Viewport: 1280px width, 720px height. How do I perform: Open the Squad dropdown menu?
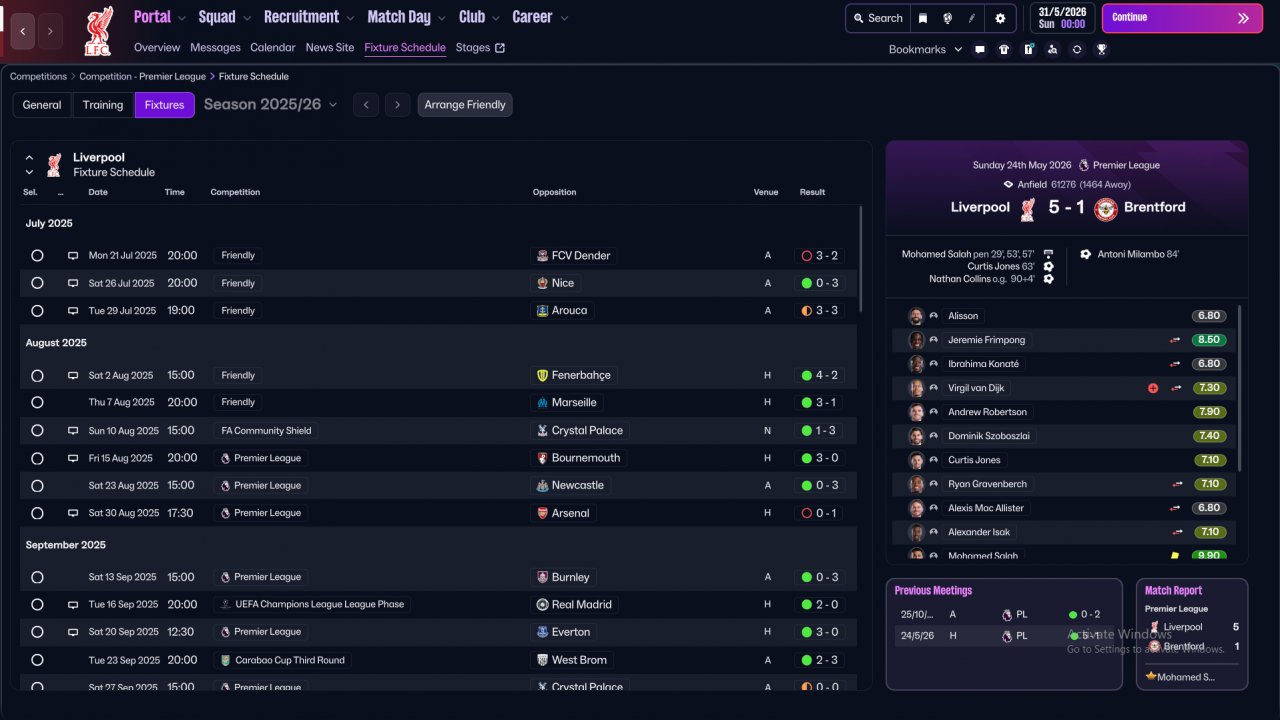(x=225, y=17)
